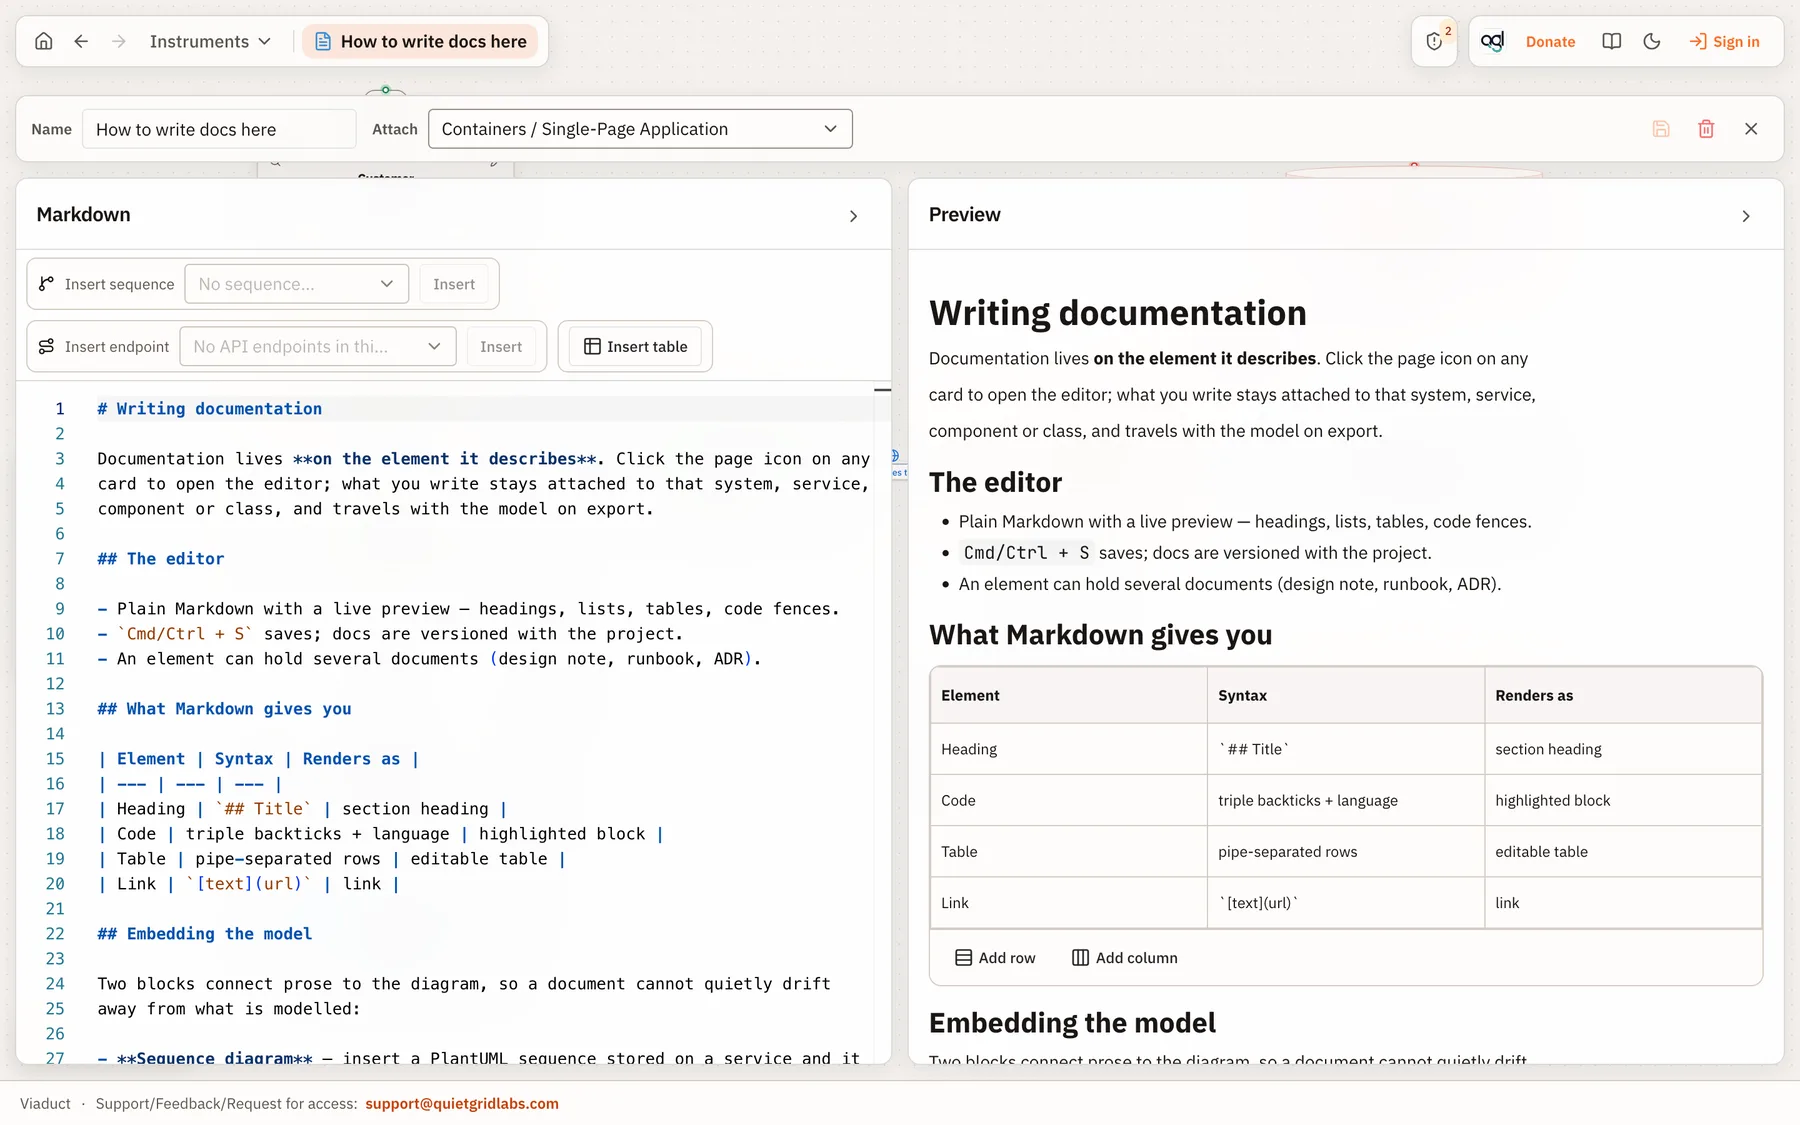The width and height of the screenshot is (1800, 1125).
Task: Close the document editor panel
Action: (x=1751, y=129)
